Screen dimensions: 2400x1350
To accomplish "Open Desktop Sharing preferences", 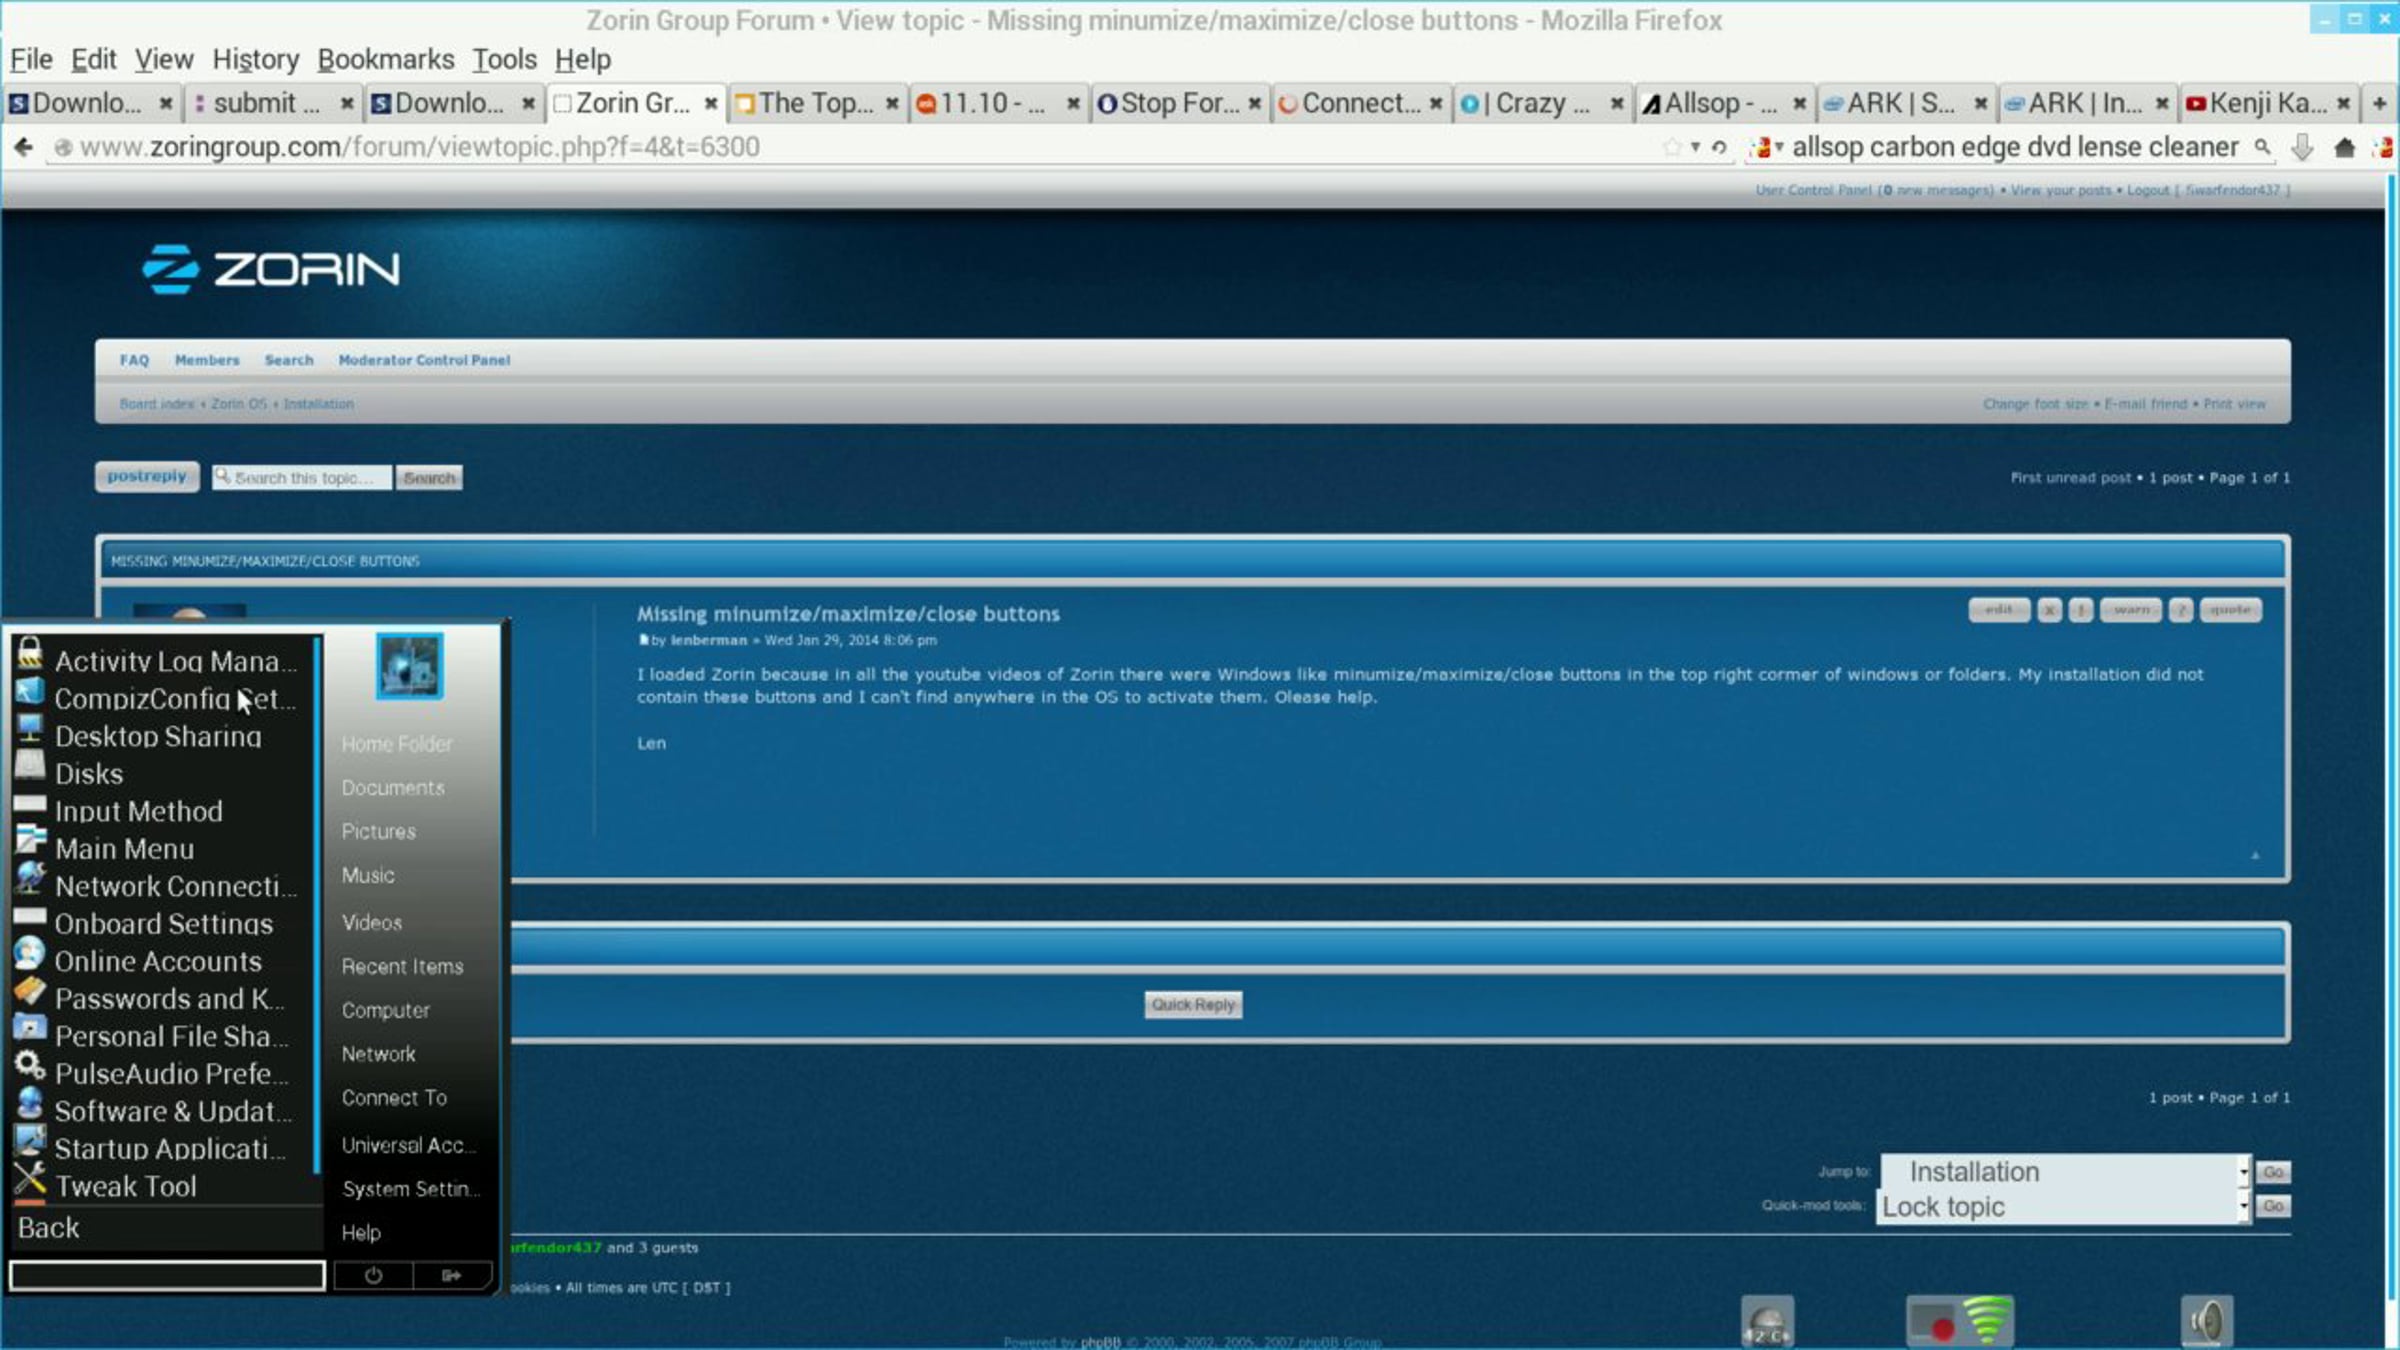I will click(x=165, y=736).
